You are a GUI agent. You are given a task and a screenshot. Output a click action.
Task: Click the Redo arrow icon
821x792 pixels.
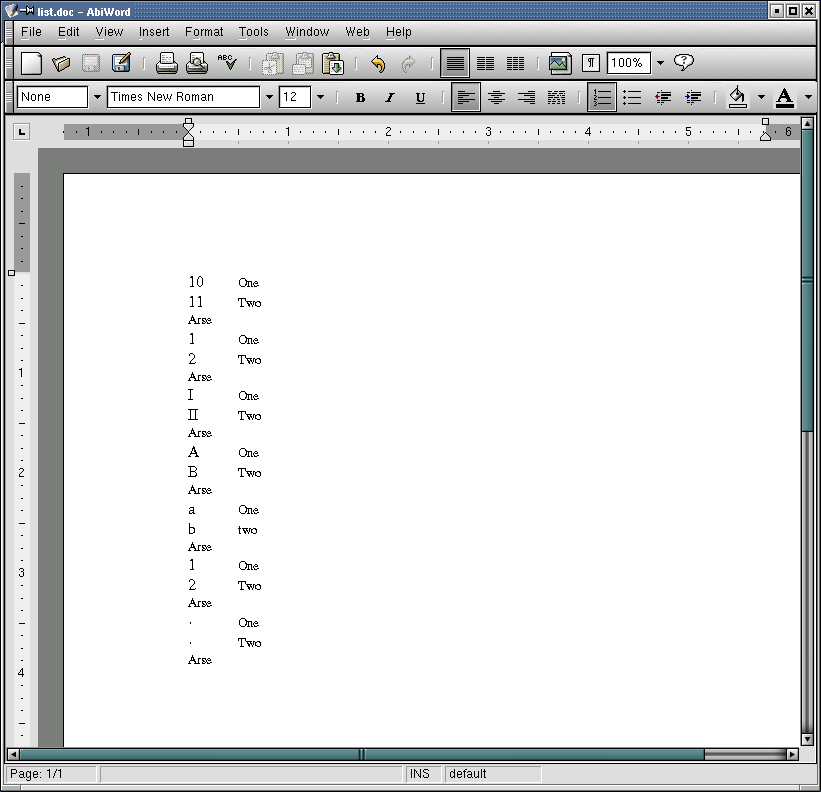click(408, 63)
